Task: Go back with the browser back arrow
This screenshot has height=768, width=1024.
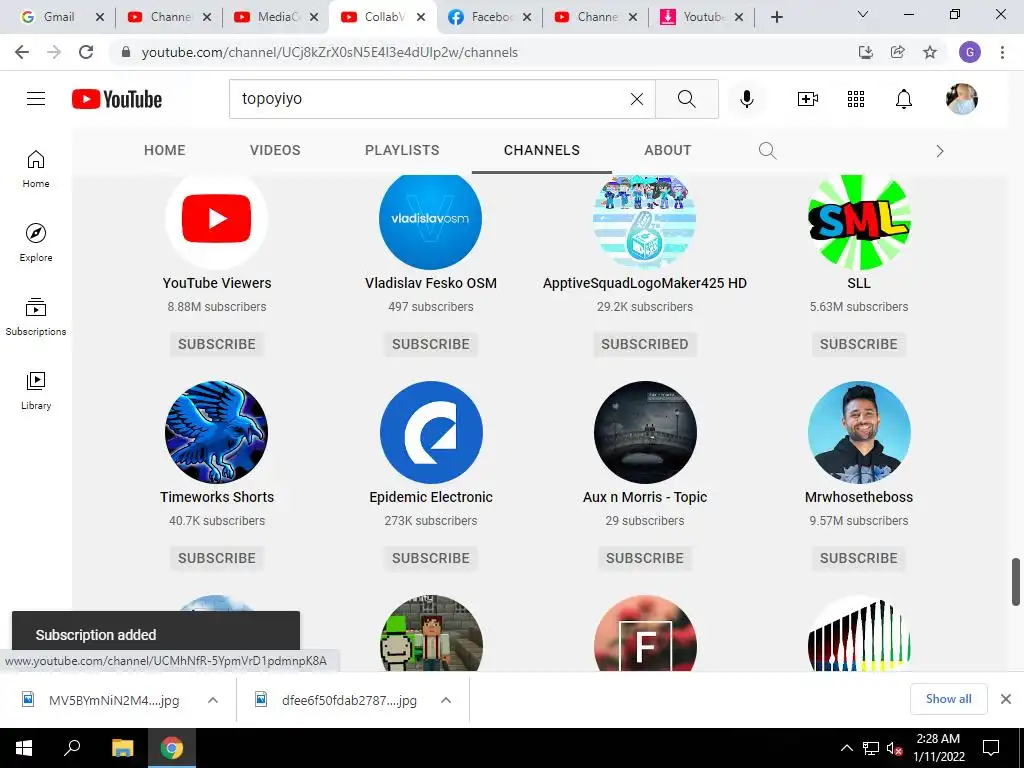Action: 22,52
